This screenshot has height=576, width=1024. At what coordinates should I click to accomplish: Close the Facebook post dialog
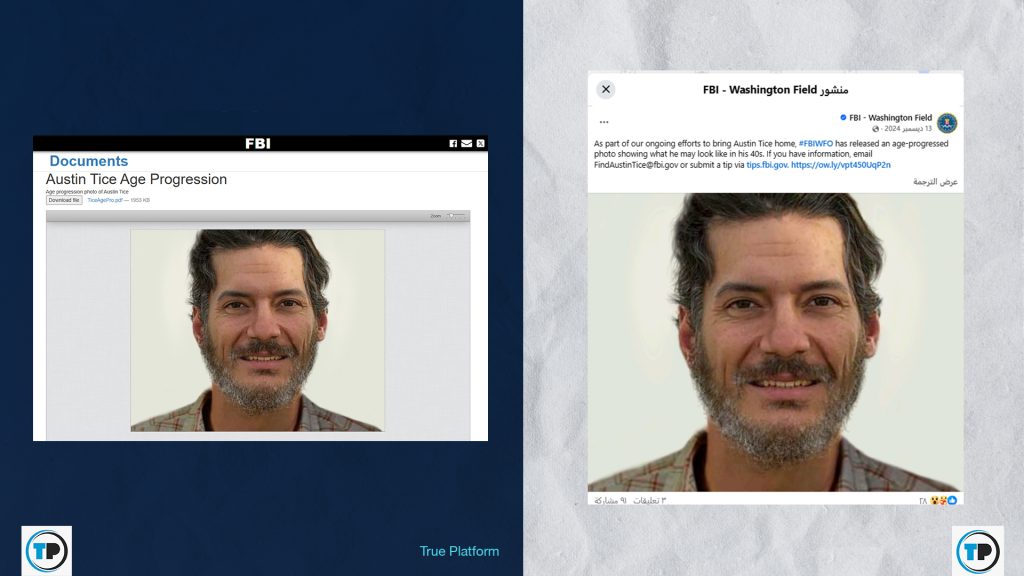pyautogui.click(x=606, y=89)
